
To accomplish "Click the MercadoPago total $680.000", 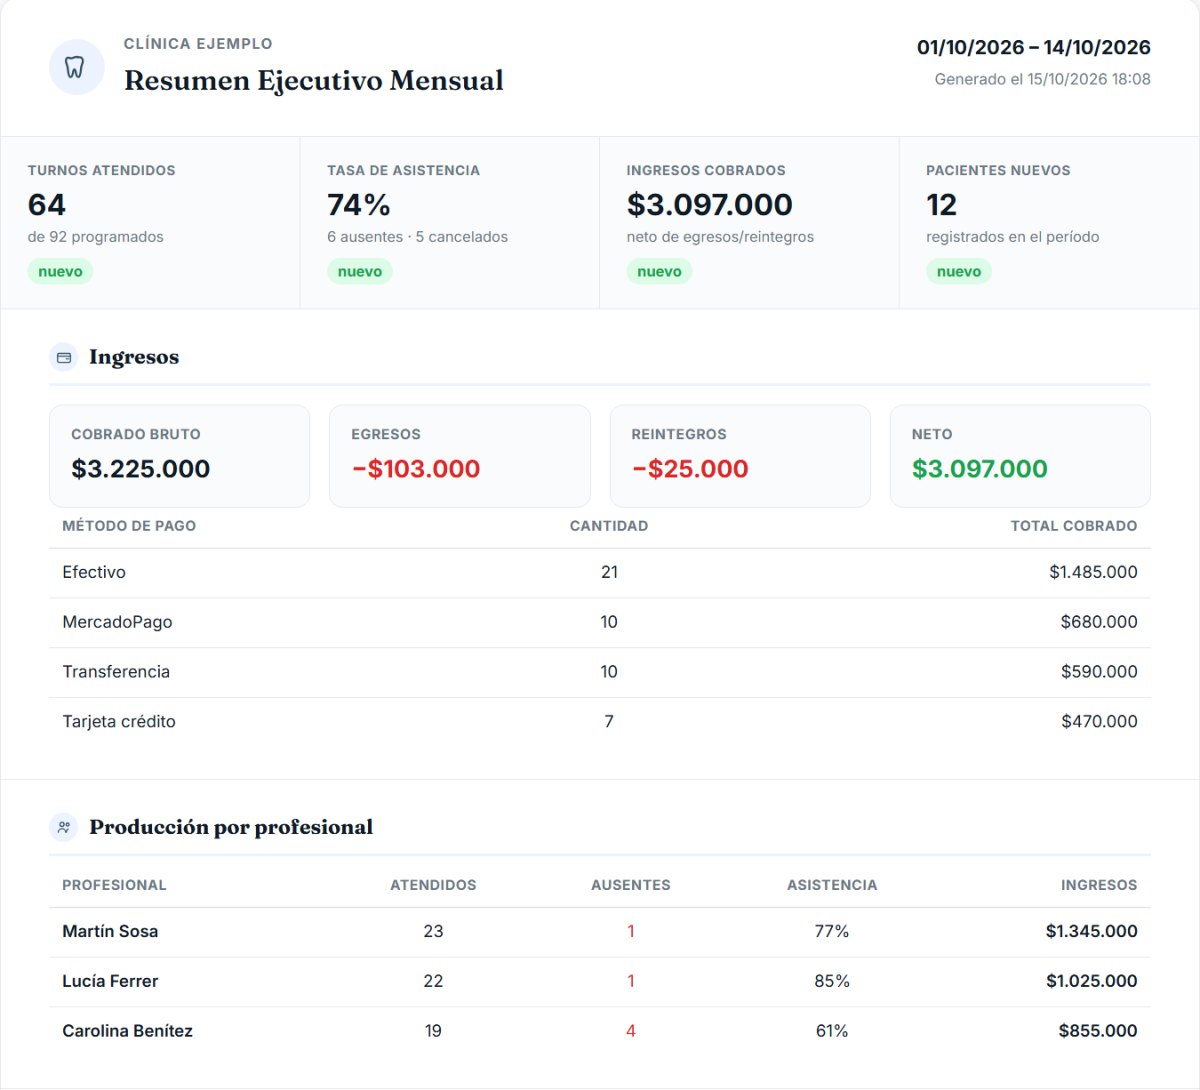I will 1099,622.
